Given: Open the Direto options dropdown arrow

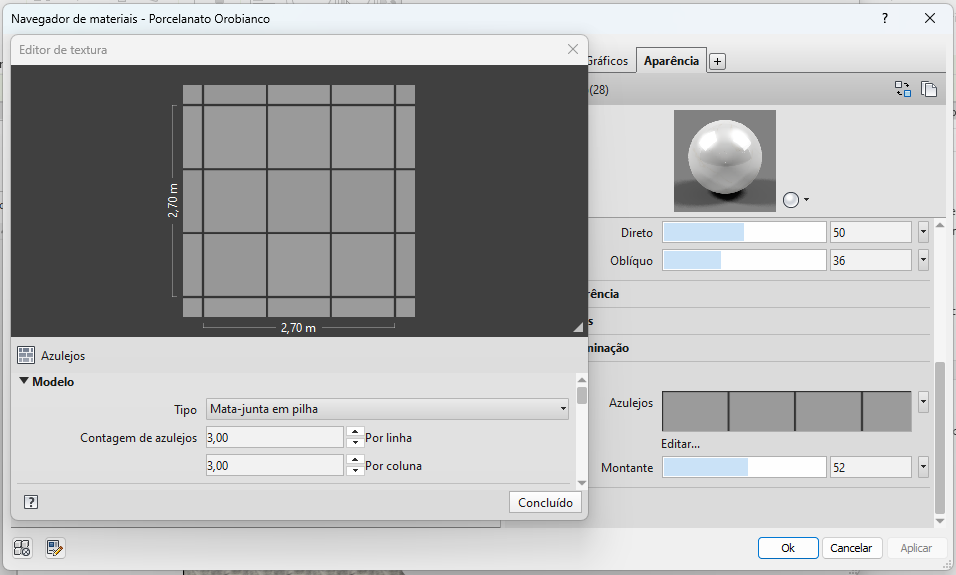Looking at the screenshot, I should pos(923,232).
